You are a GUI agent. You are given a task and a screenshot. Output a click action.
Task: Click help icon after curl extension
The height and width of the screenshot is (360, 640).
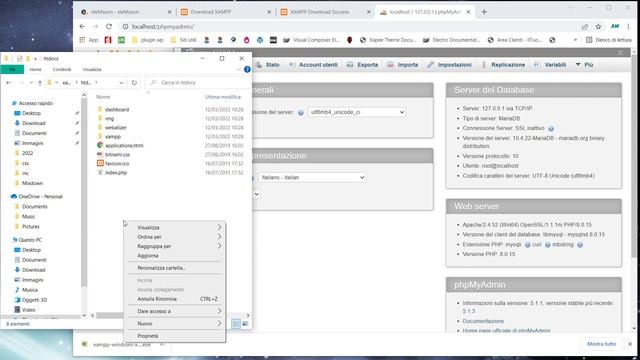(x=547, y=245)
